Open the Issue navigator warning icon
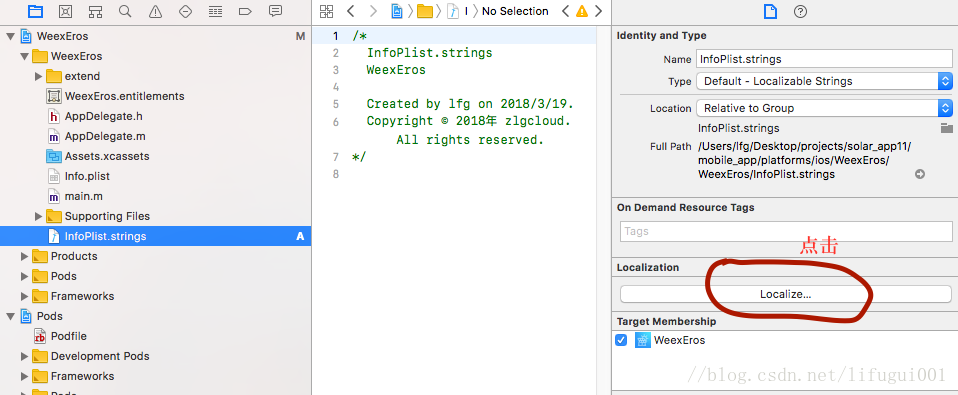 (156, 11)
